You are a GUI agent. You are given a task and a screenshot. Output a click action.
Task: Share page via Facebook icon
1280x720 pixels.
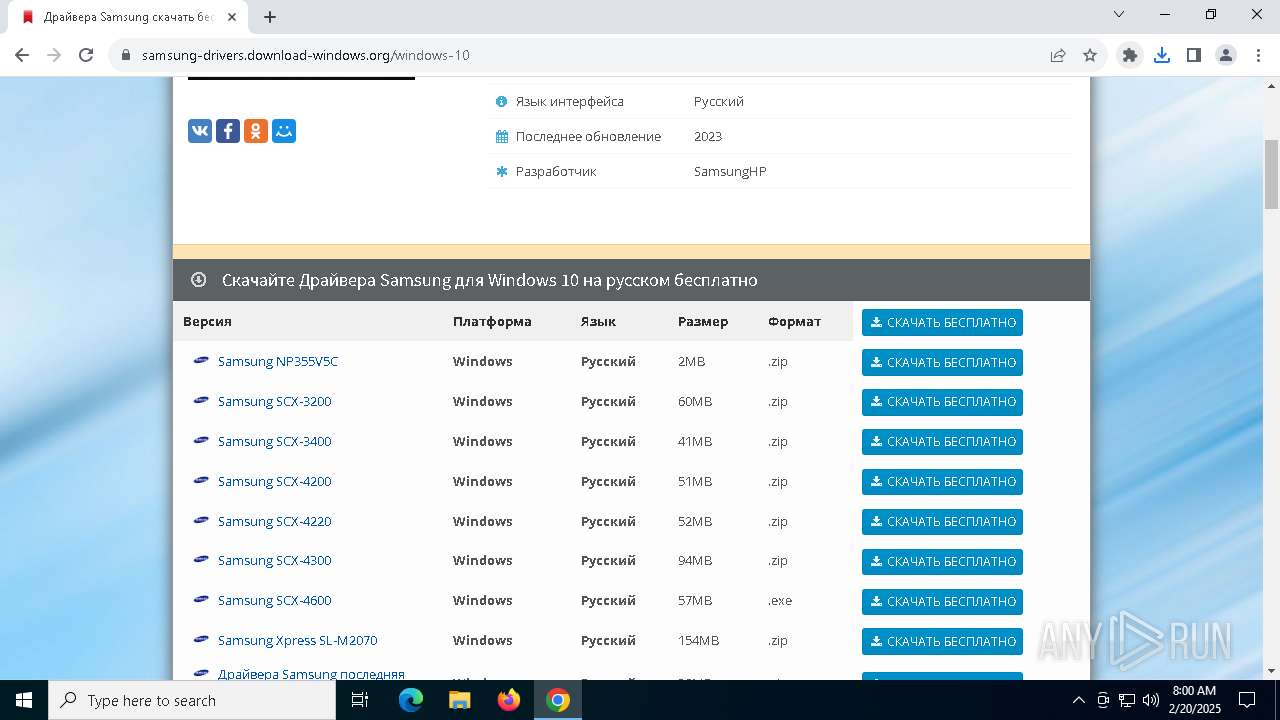(x=228, y=131)
